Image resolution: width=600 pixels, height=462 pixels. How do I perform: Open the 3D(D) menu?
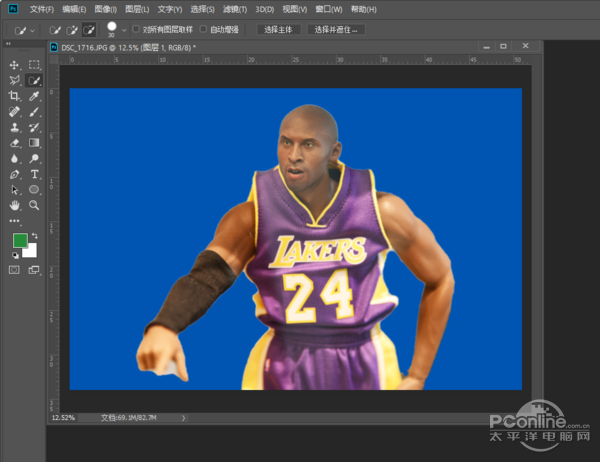pos(265,9)
